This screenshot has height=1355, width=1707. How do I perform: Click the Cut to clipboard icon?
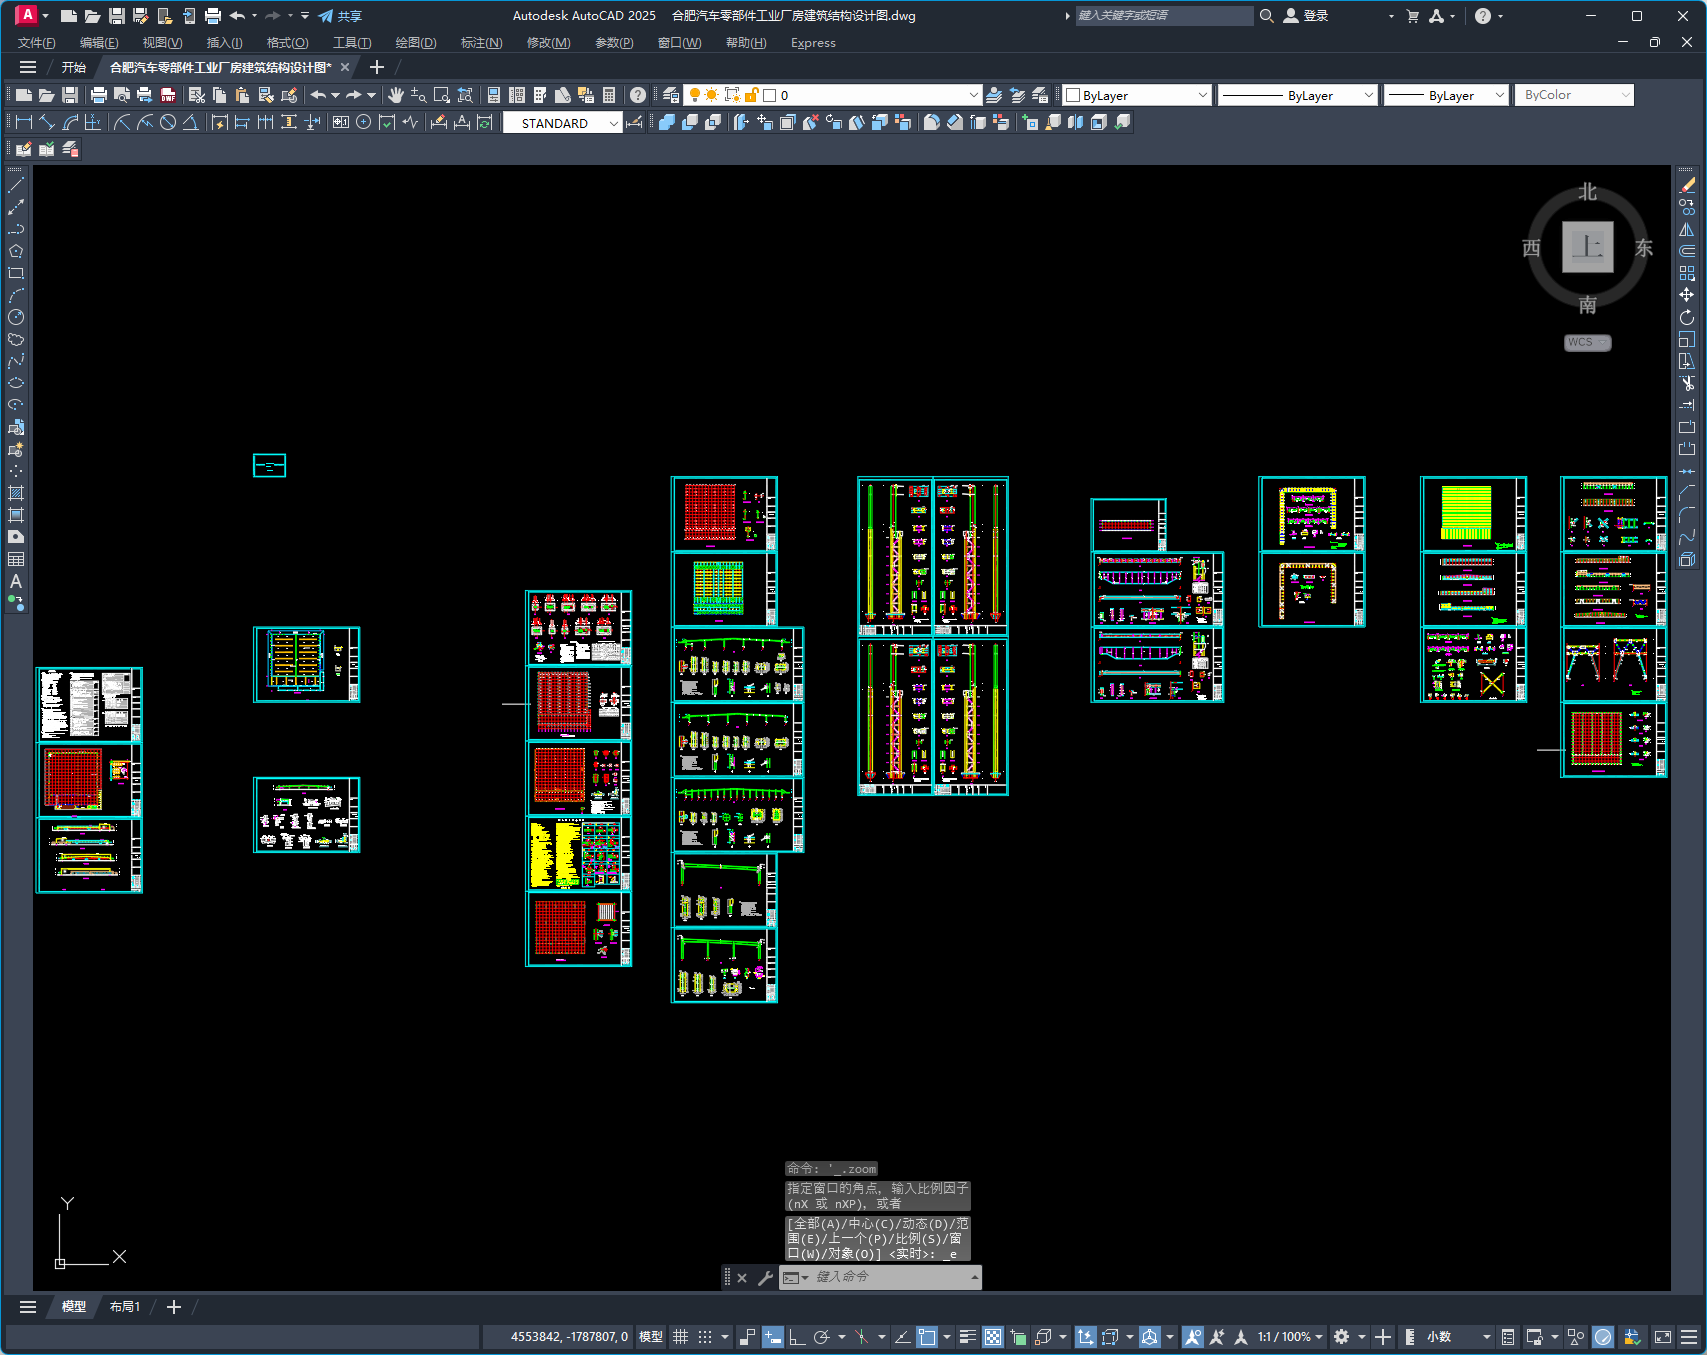click(197, 95)
